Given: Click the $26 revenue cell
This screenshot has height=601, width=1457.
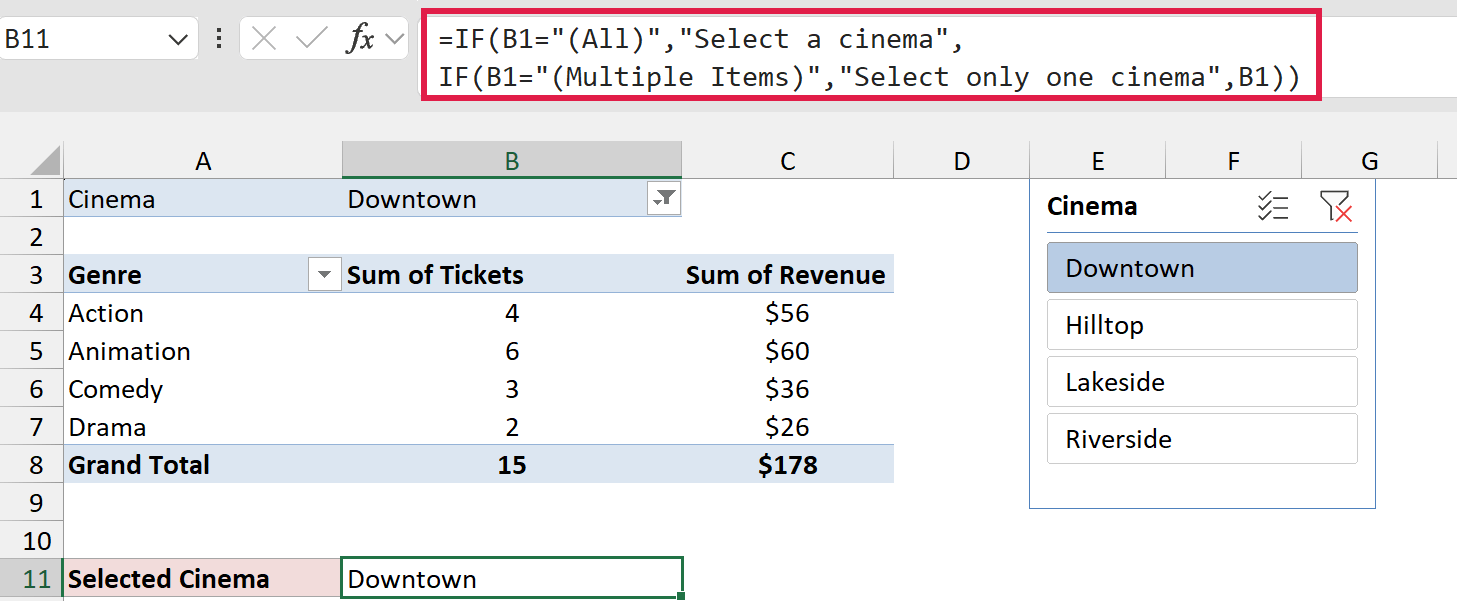Looking at the screenshot, I should [x=788, y=427].
